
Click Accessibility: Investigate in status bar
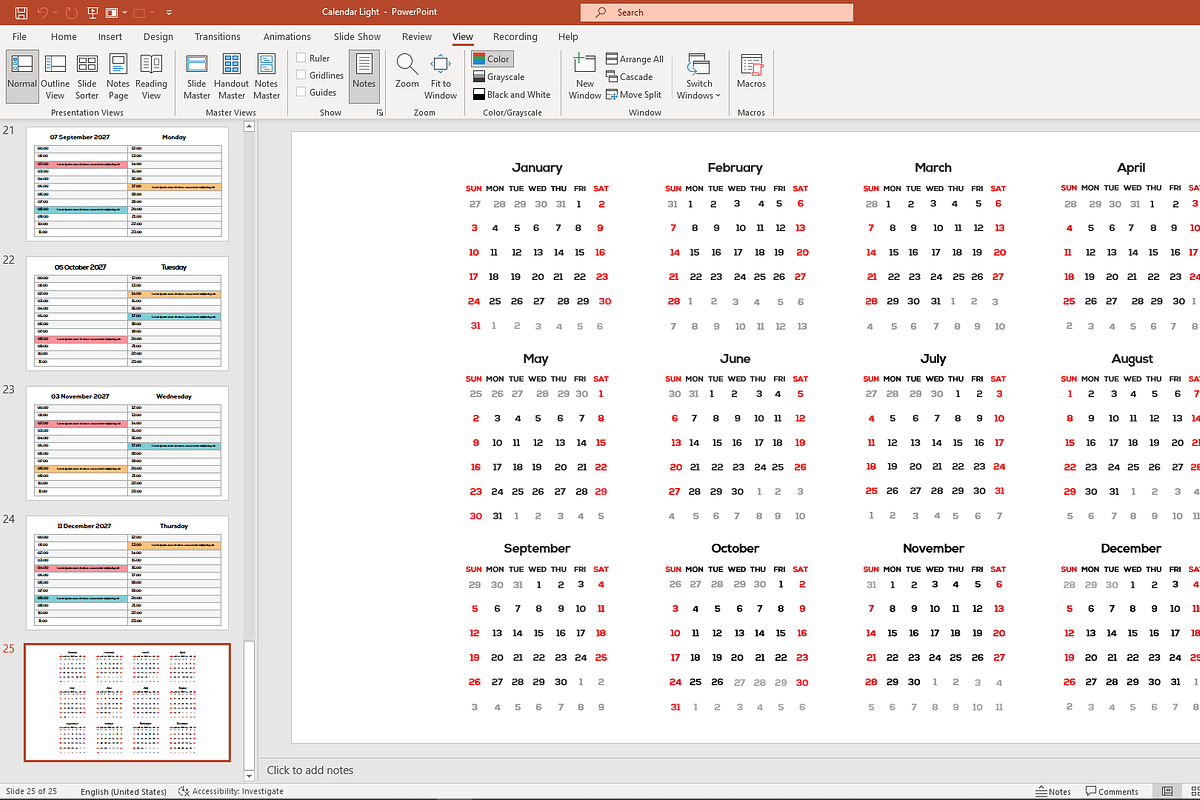[x=230, y=791]
